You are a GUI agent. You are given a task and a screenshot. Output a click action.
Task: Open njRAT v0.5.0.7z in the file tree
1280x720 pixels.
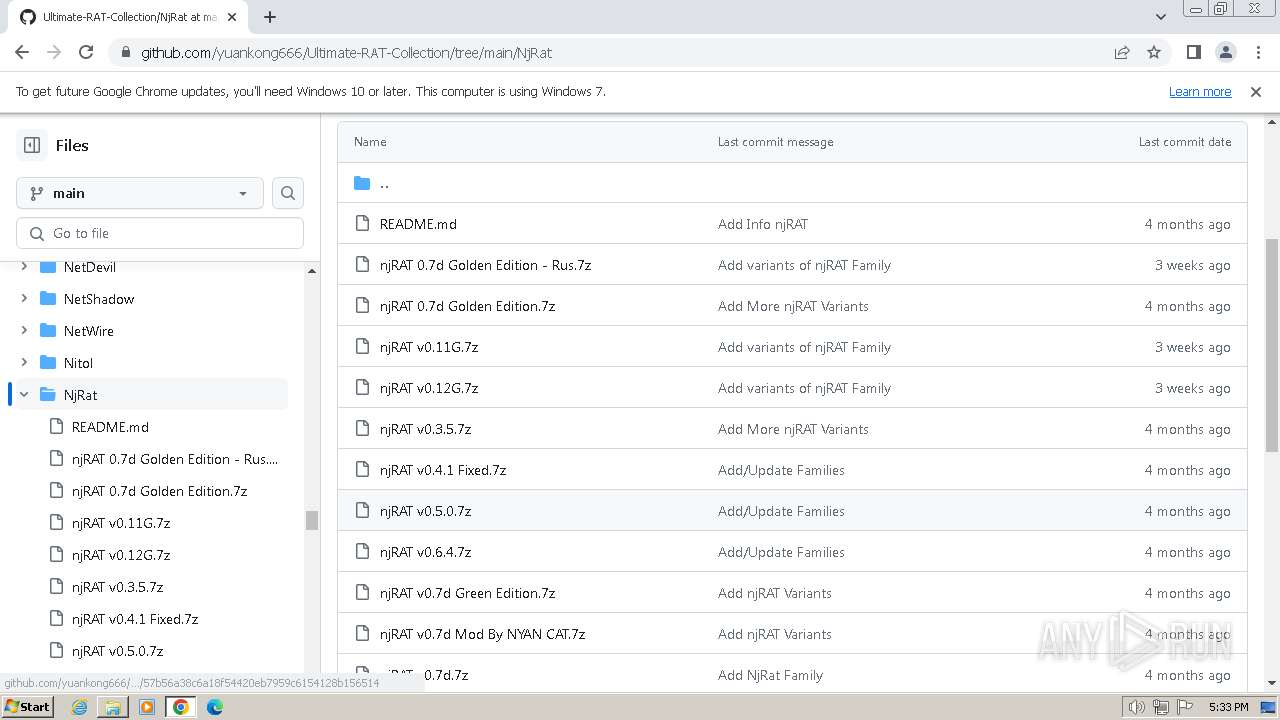(117, 651)
